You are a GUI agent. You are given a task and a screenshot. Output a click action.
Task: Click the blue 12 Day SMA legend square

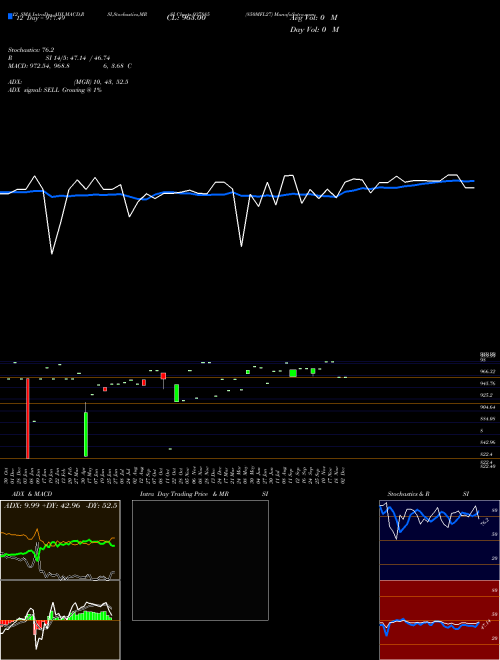(x=11, y=16)
